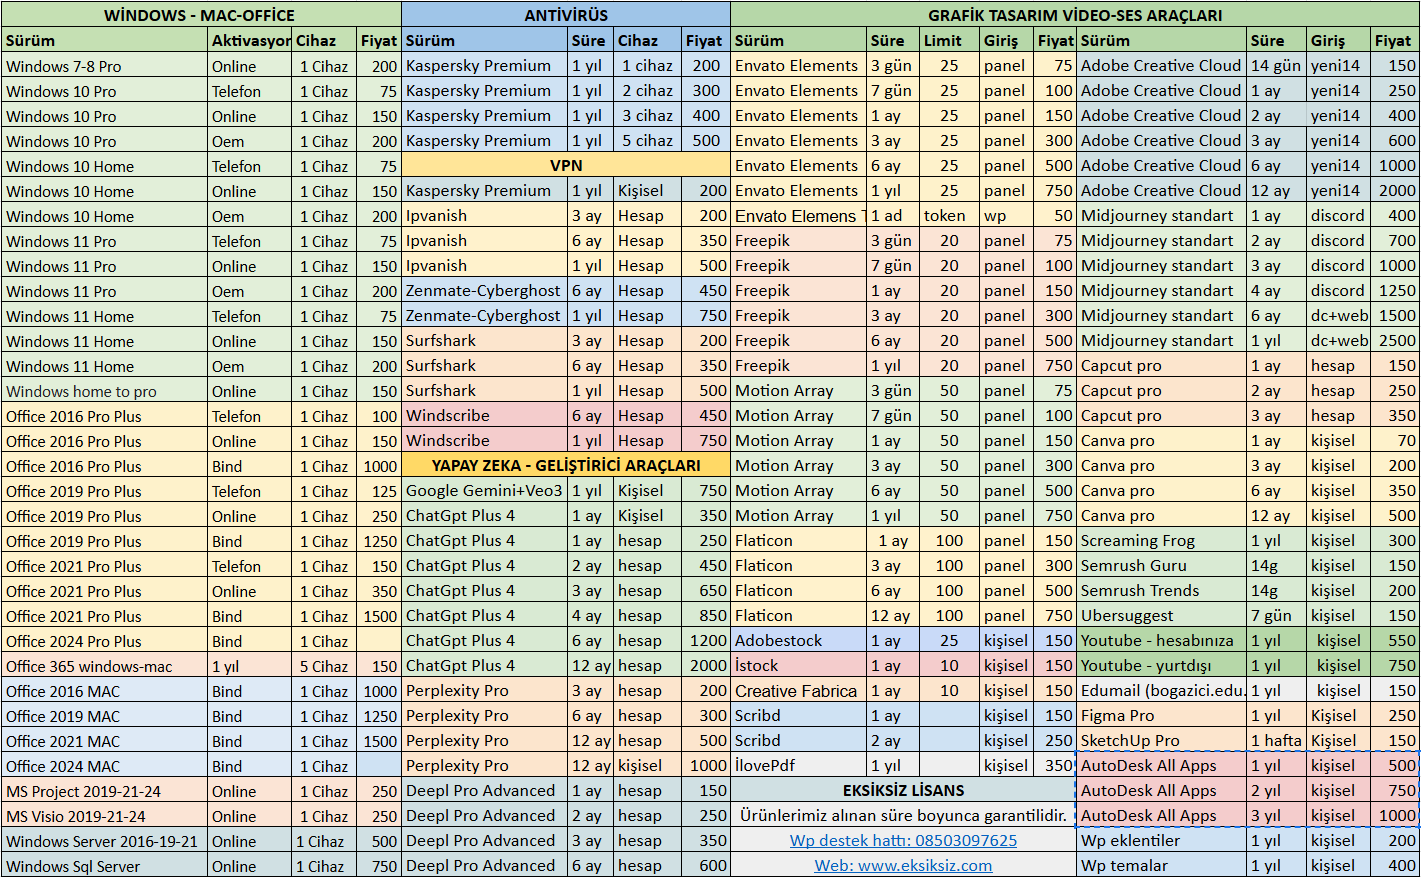Click the 14 gün cell for Adobe Creative Cloud
1421x877 pixels.
click(1277, 65)
